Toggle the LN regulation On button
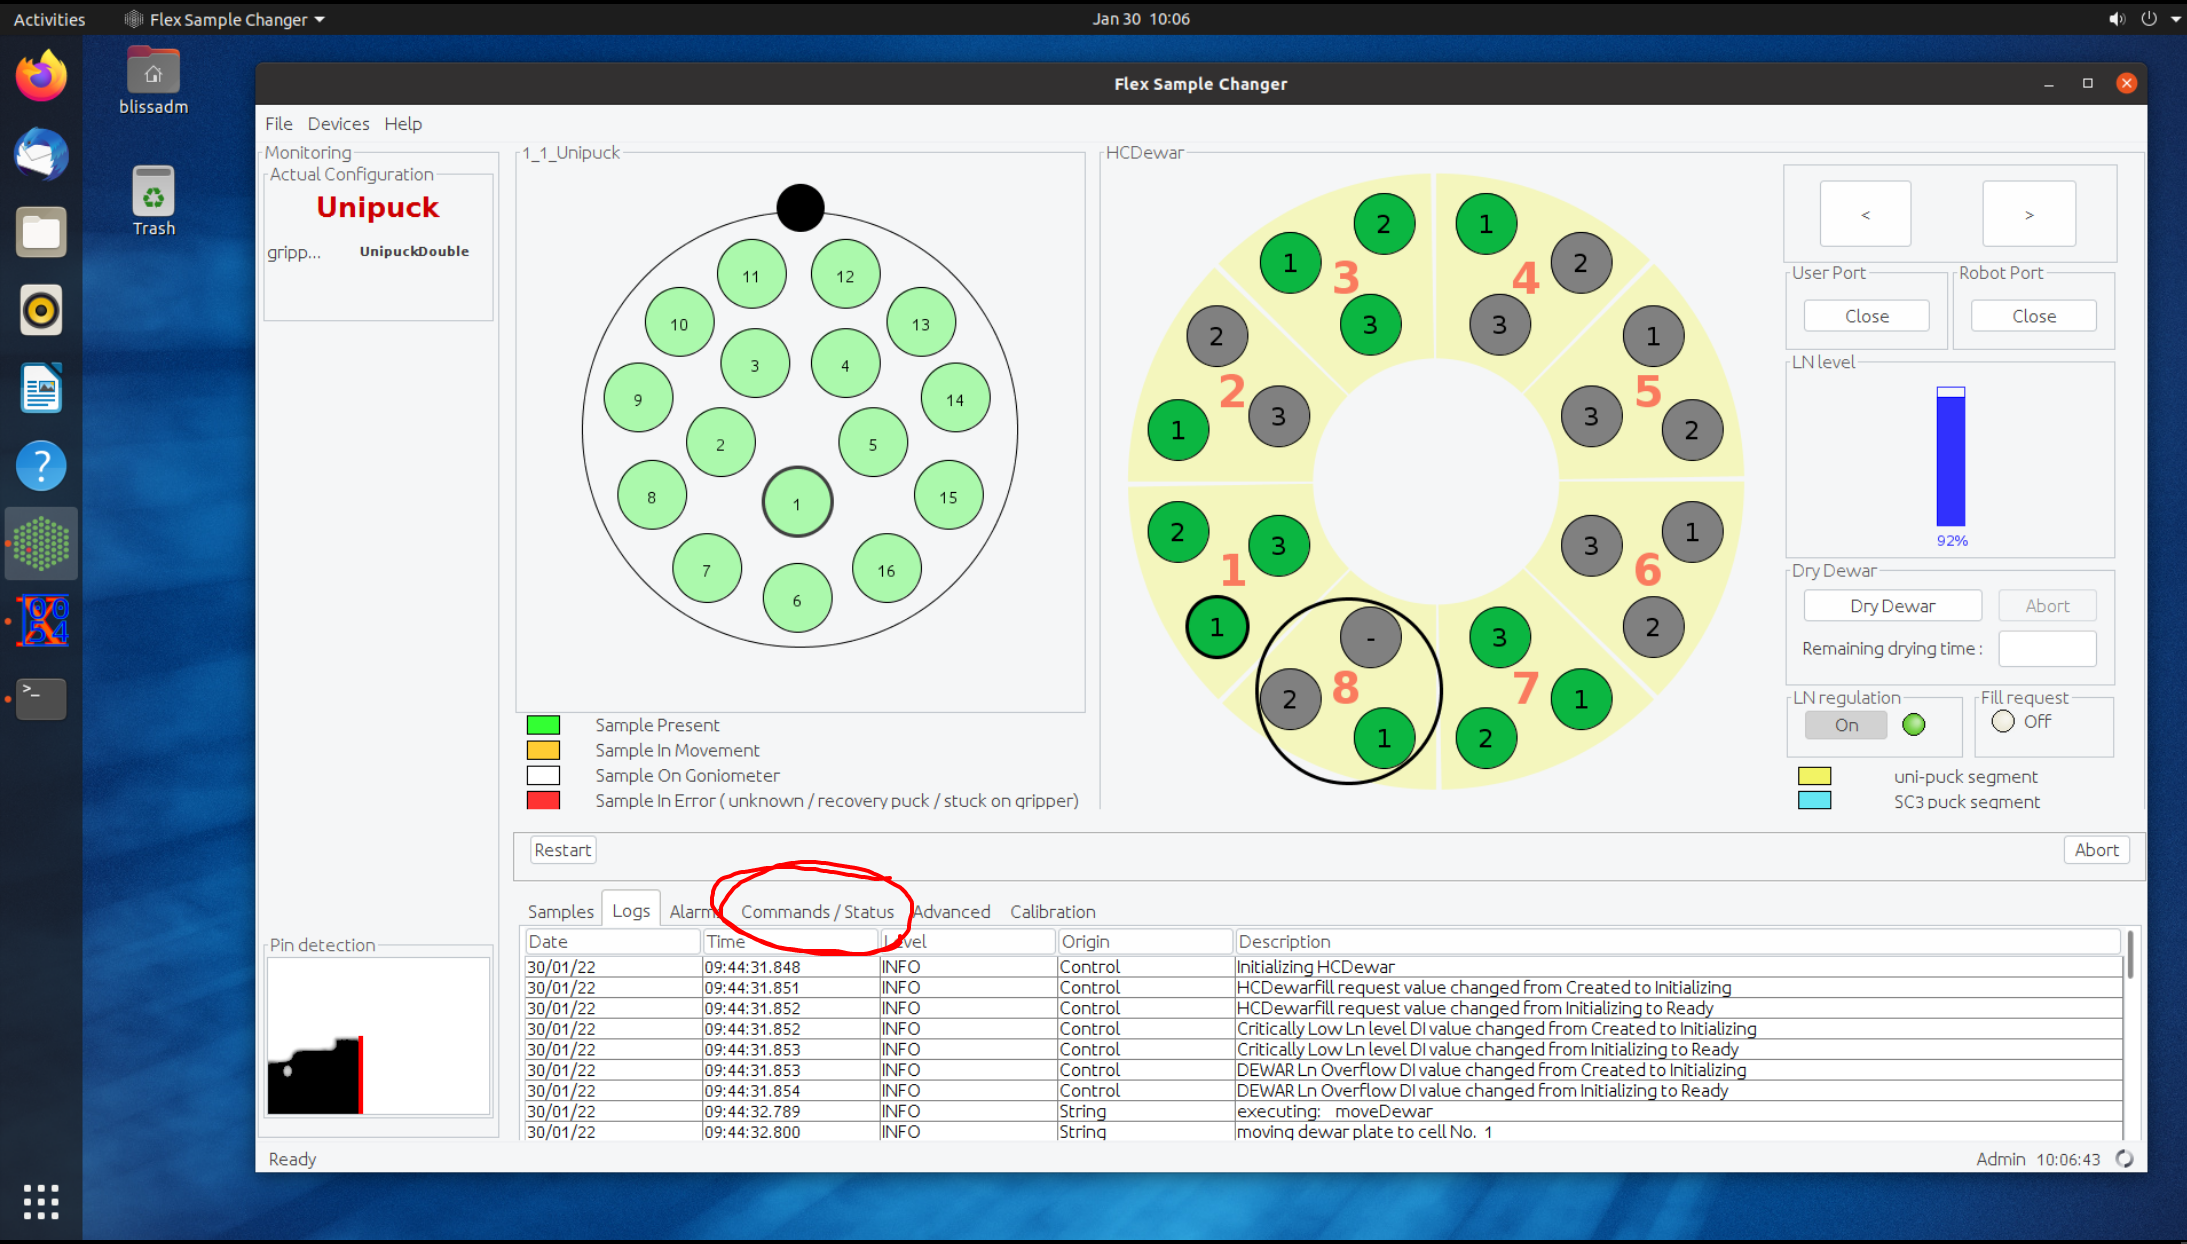 click(1846, 725)
